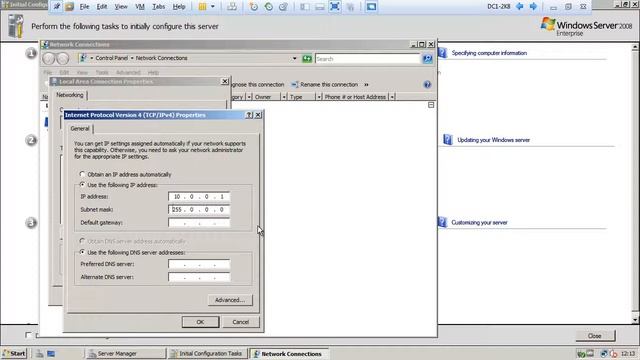Viewport: 640px width, 360px height.
Task: Click icon beside Specifying computer information
Action: [442, 53]
